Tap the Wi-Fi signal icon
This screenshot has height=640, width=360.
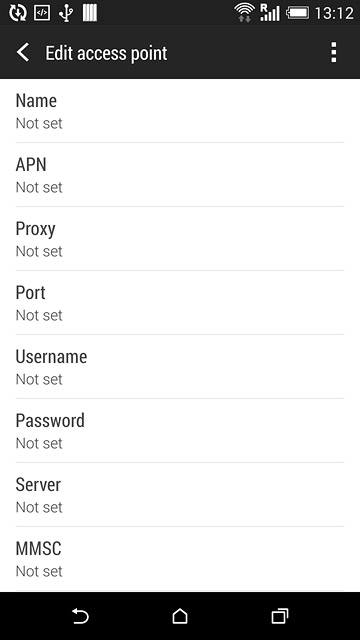click(x=245, y=13)
